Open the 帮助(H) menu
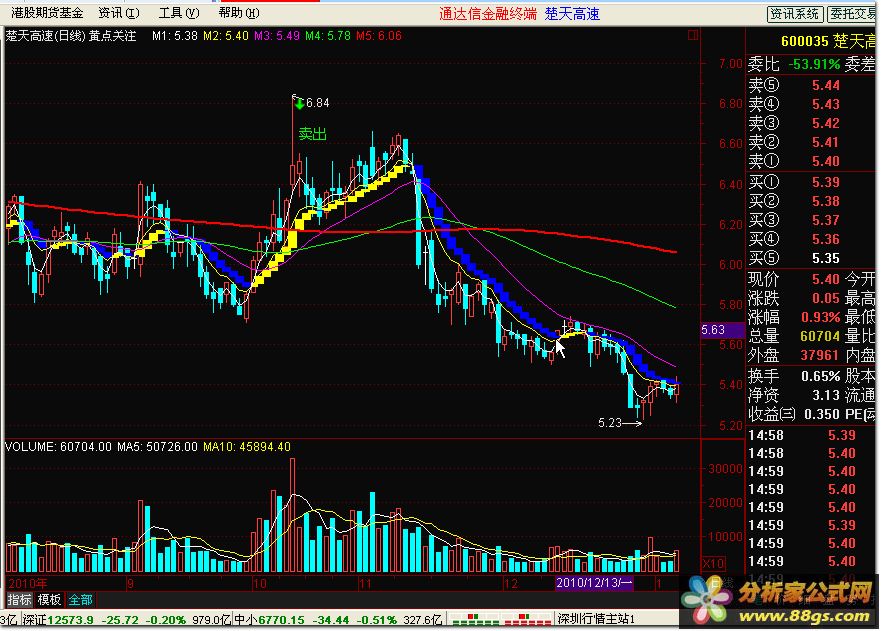 [x=239, y=12]
